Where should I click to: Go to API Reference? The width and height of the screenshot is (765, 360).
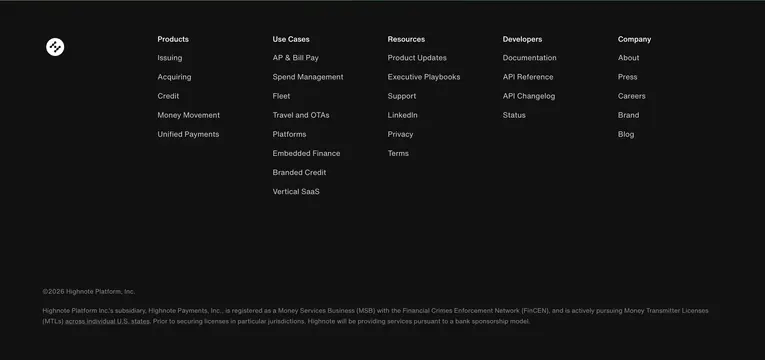(x=528, y=77)
